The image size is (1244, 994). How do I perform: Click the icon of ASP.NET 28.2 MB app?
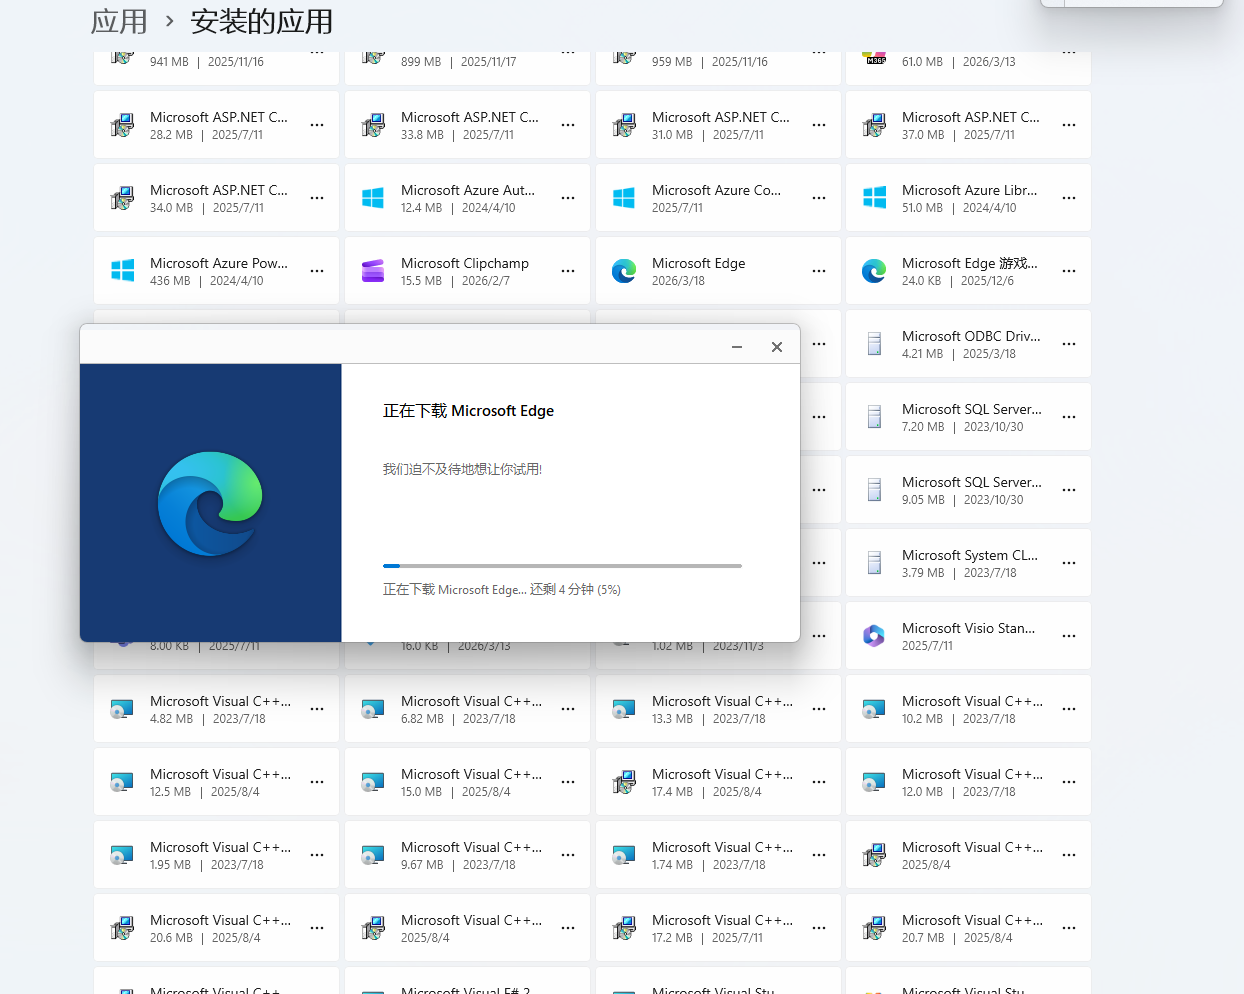point(122,125)
